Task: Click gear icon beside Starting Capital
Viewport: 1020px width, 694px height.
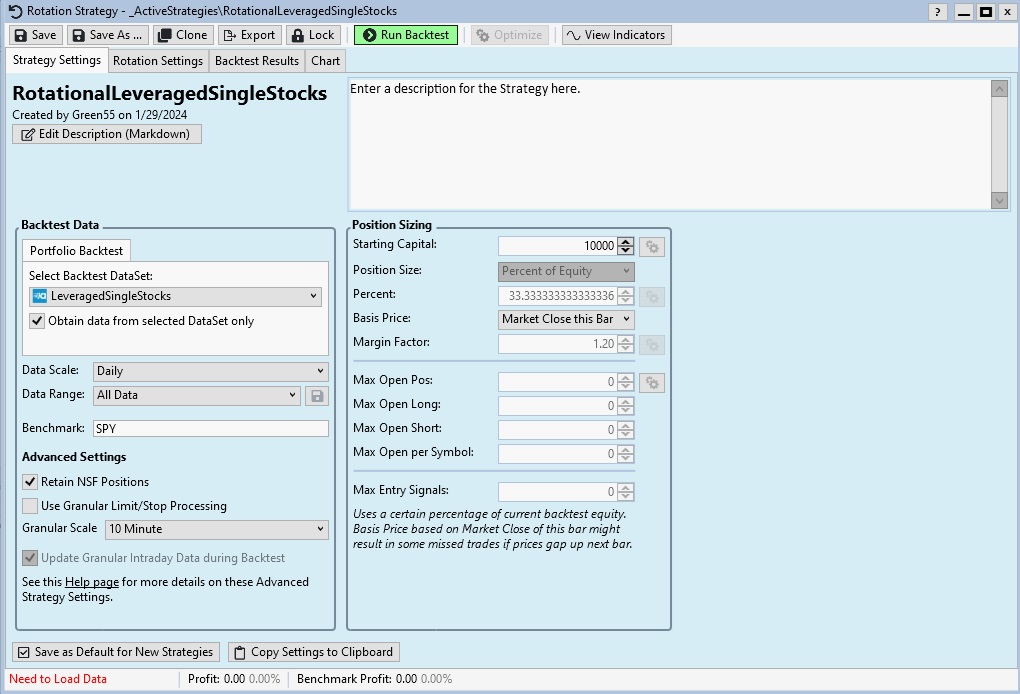Action: [652, 246]
